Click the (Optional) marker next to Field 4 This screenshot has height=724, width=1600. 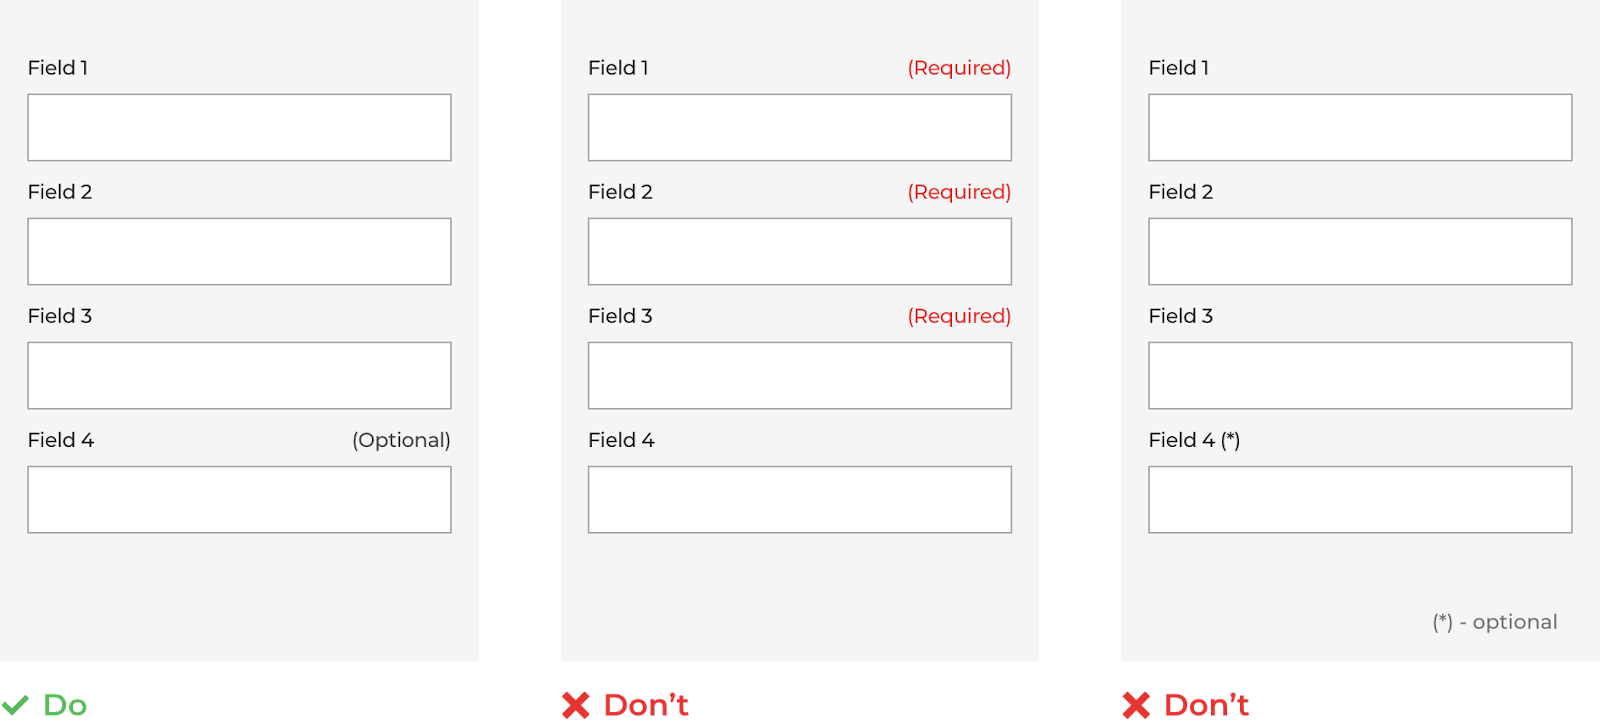click(x=401, y=440)
